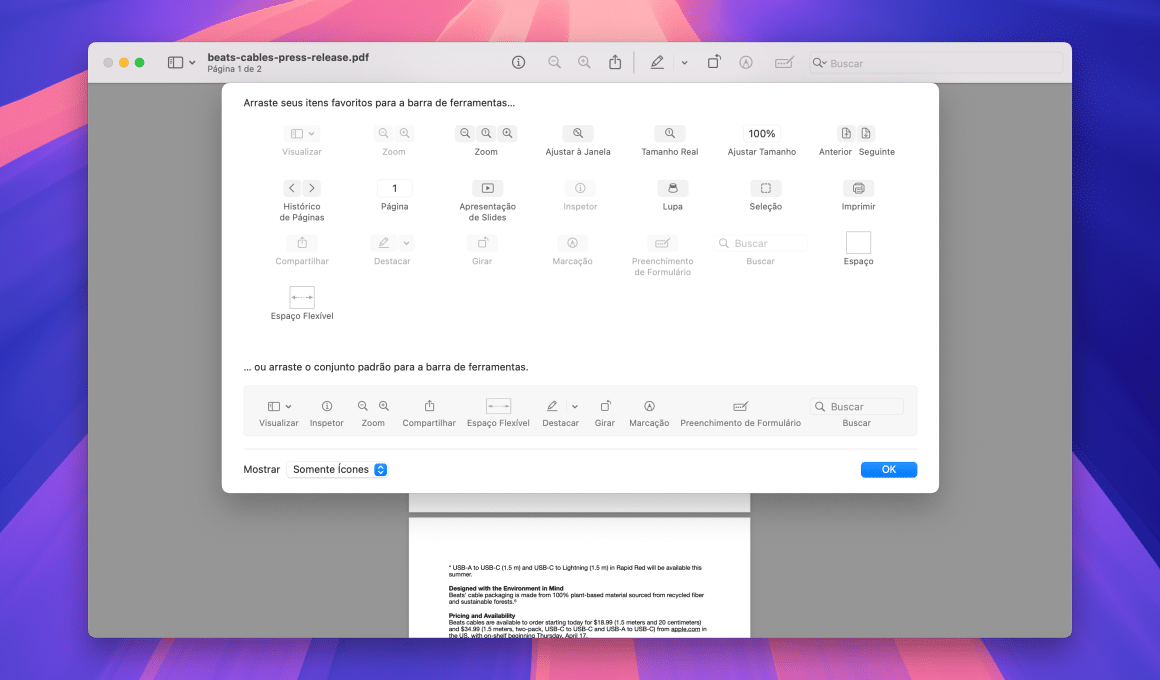The height and width of the screenshot is (680, 1160).
Task: Select the Anterior page icon
Action: tap(846, 133)
